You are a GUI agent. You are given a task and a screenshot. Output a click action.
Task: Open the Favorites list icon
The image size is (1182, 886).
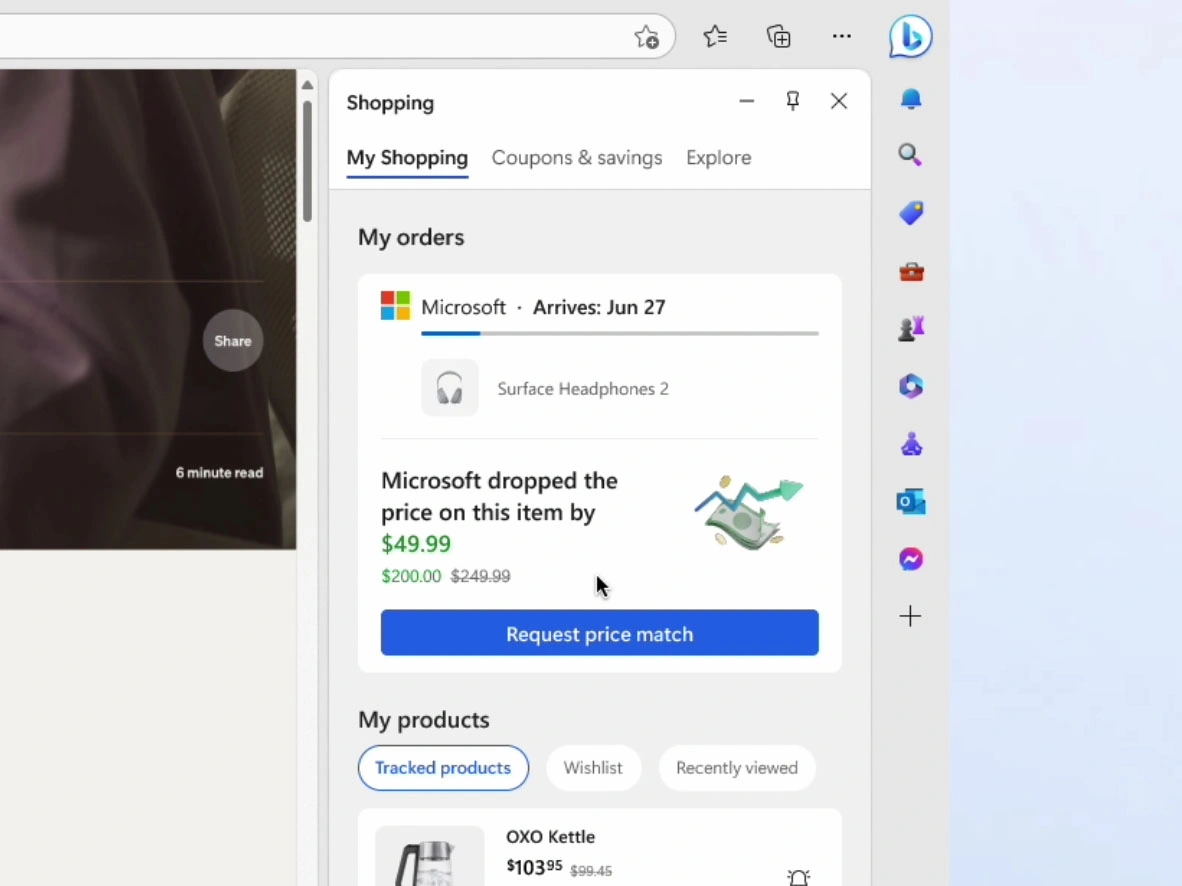pos(715,36)
